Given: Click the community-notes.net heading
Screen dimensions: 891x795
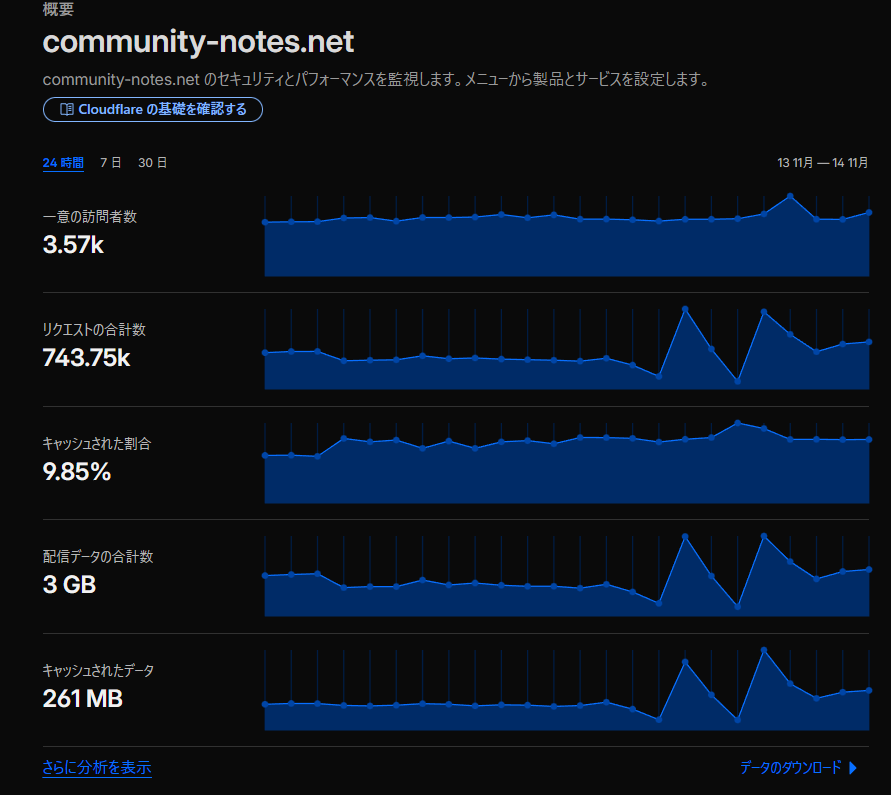Looking at the screenshot, I should (198, 43).
